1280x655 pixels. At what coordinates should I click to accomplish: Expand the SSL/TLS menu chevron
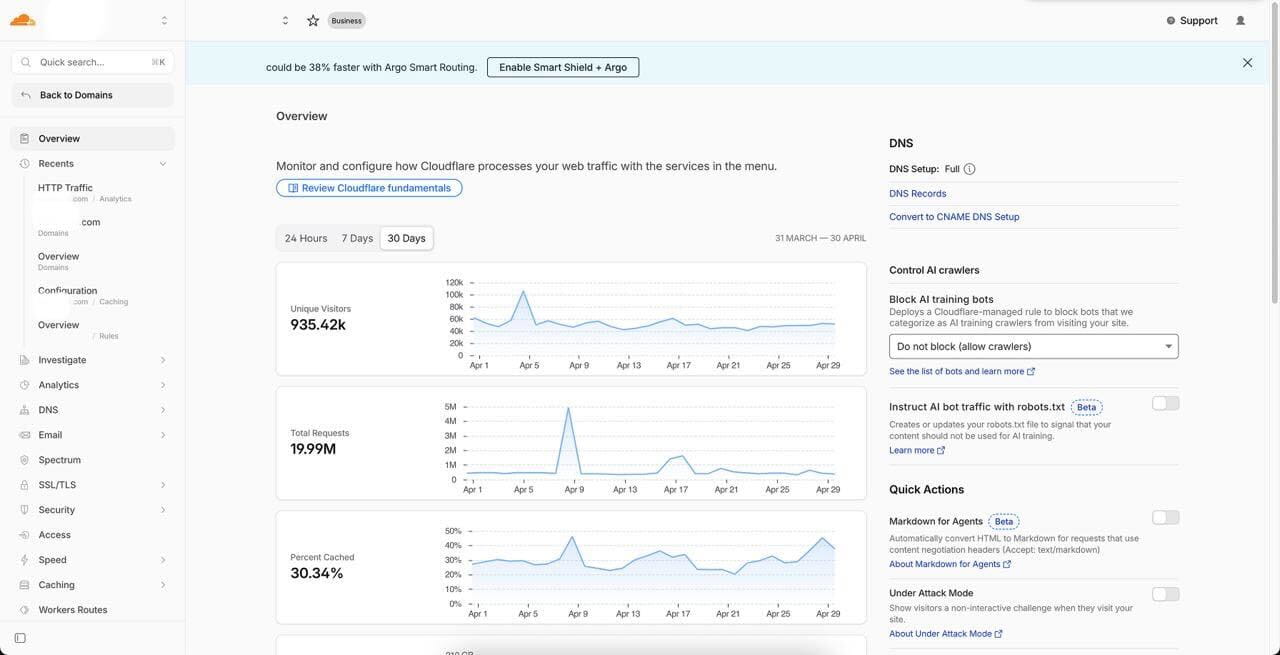point(163,485)
